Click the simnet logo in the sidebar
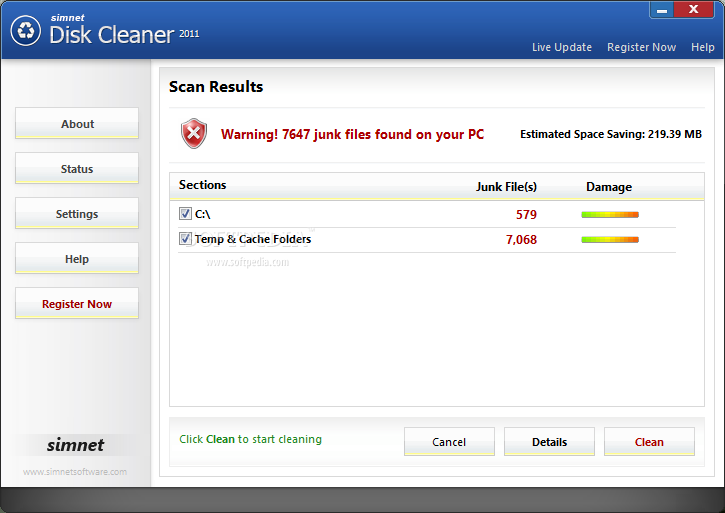The width and height of the screenshot is (725, 513). 75,445
